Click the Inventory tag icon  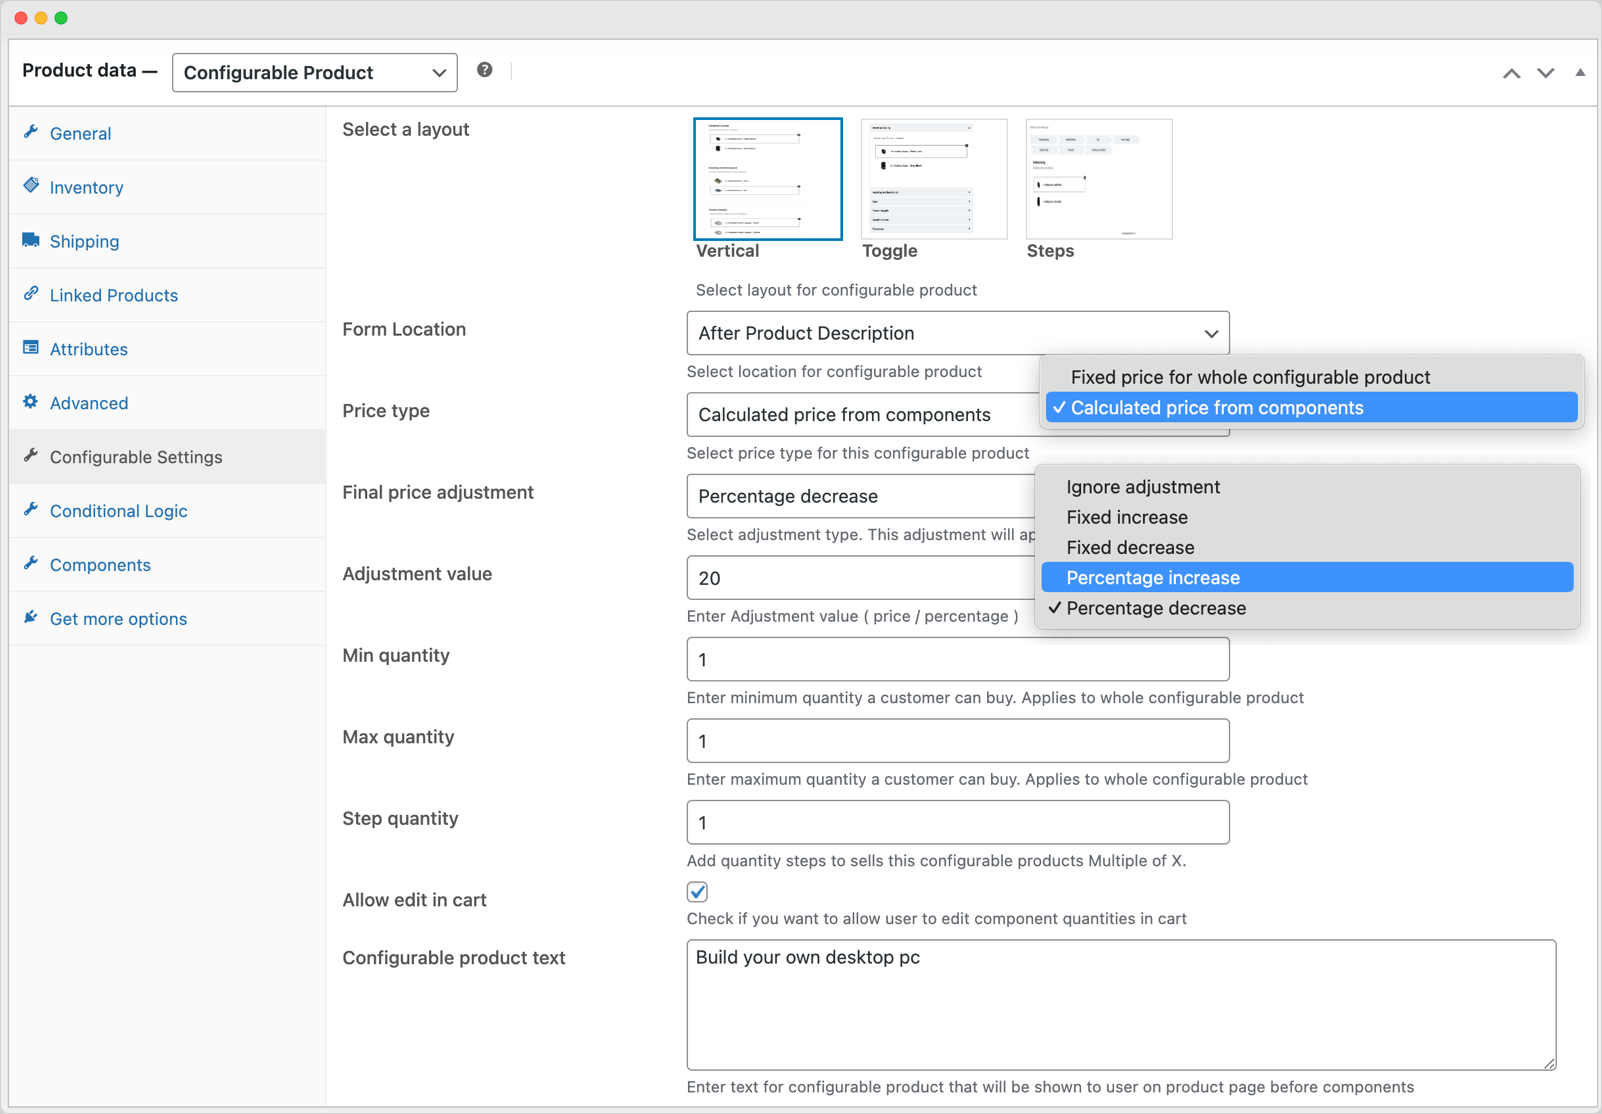click(x=31, y=186)
